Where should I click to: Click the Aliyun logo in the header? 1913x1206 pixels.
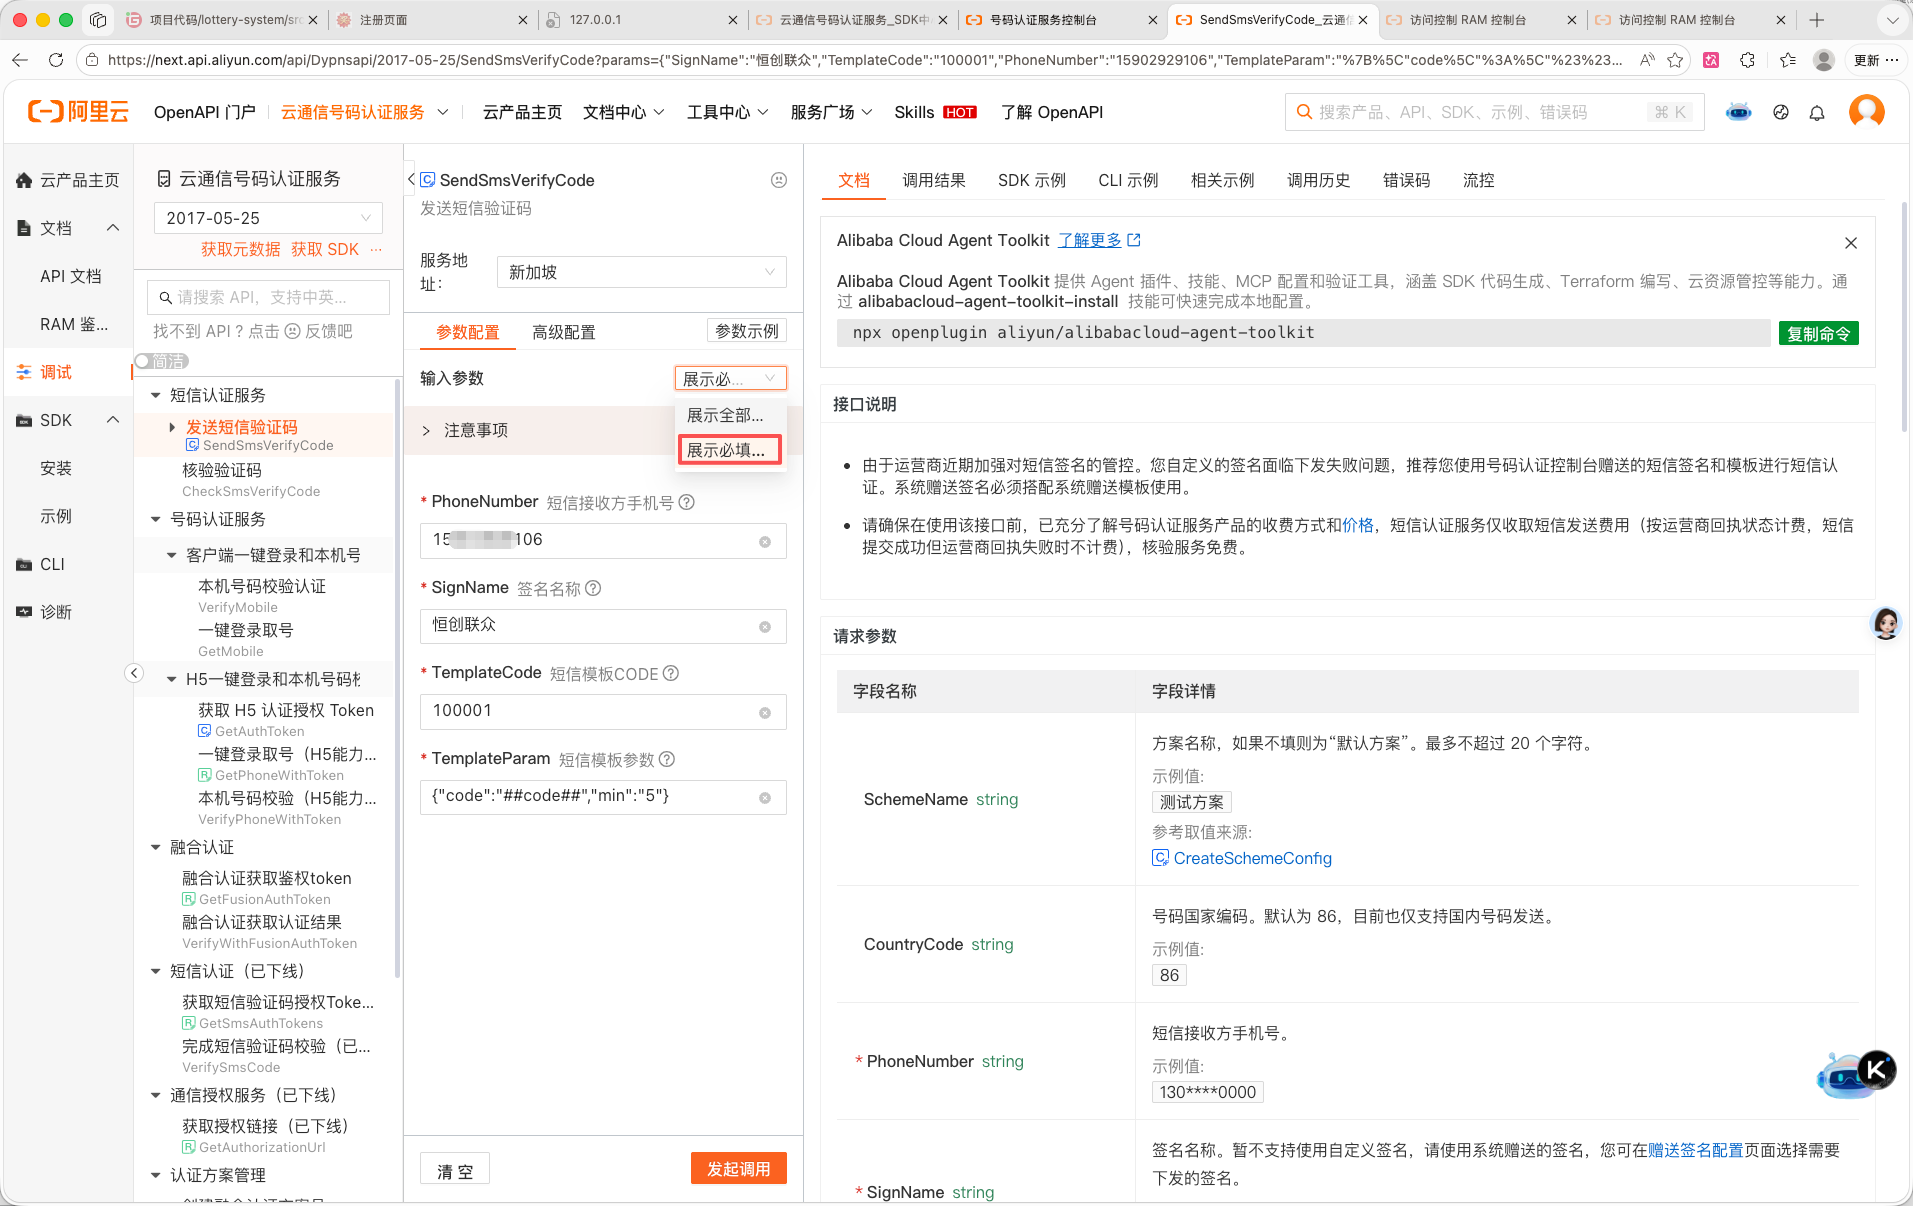tap(78, 112)
